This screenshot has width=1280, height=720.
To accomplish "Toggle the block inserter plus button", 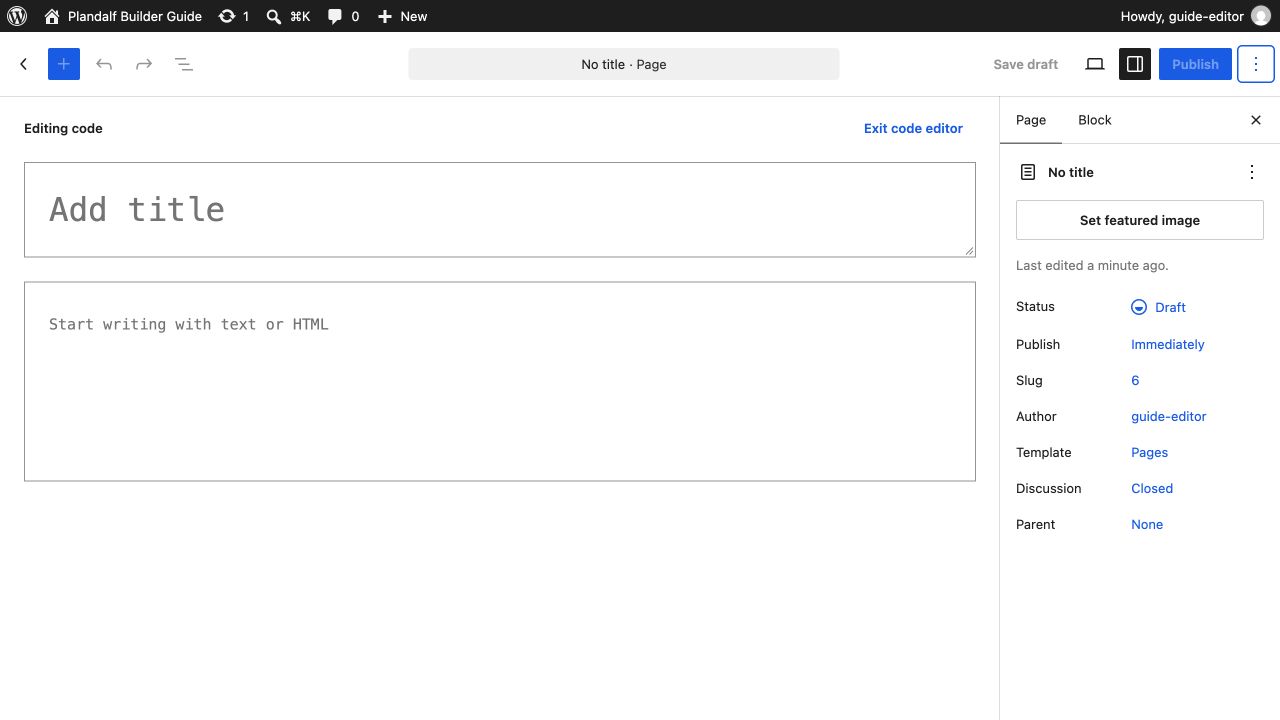I will point(64,64).
